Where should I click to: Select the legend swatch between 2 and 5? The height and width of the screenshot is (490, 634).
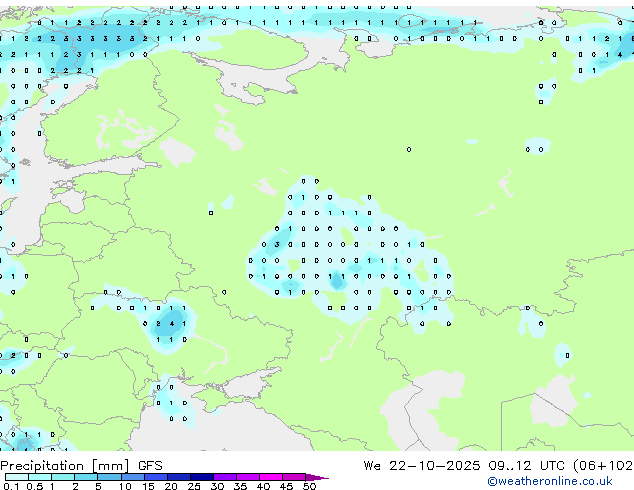pyautogui.click(x=86, y=477)
